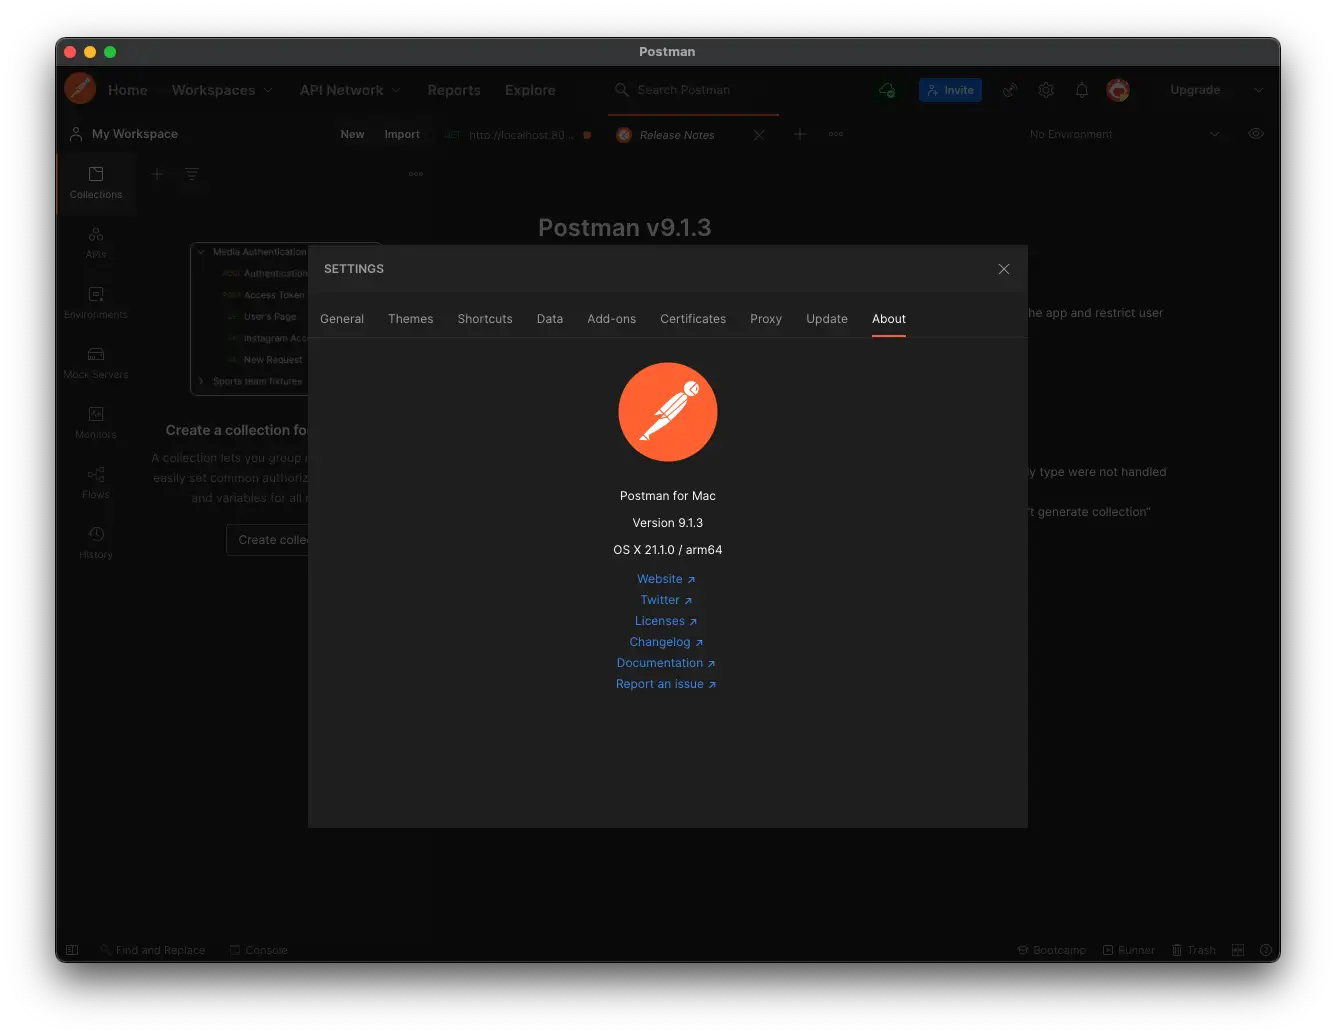
Task: Open the tab options ellipsis
Action: (x=836, y=134)
